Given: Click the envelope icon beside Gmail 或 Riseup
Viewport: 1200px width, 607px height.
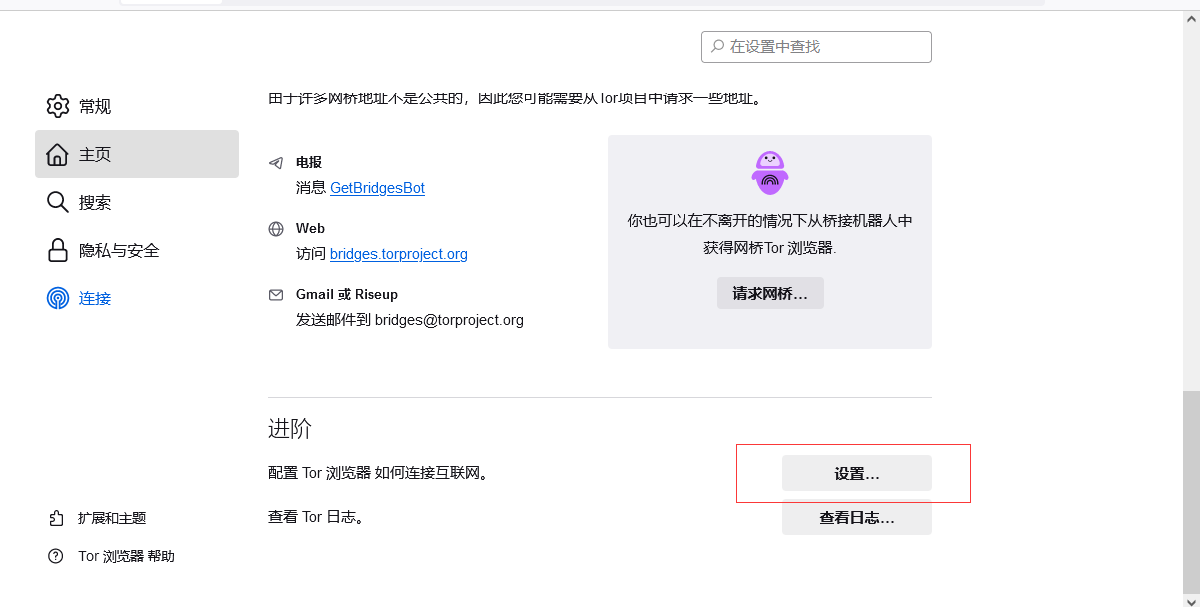Looking at the screenshot, I should pyautogui.click(x=276, y=294).
